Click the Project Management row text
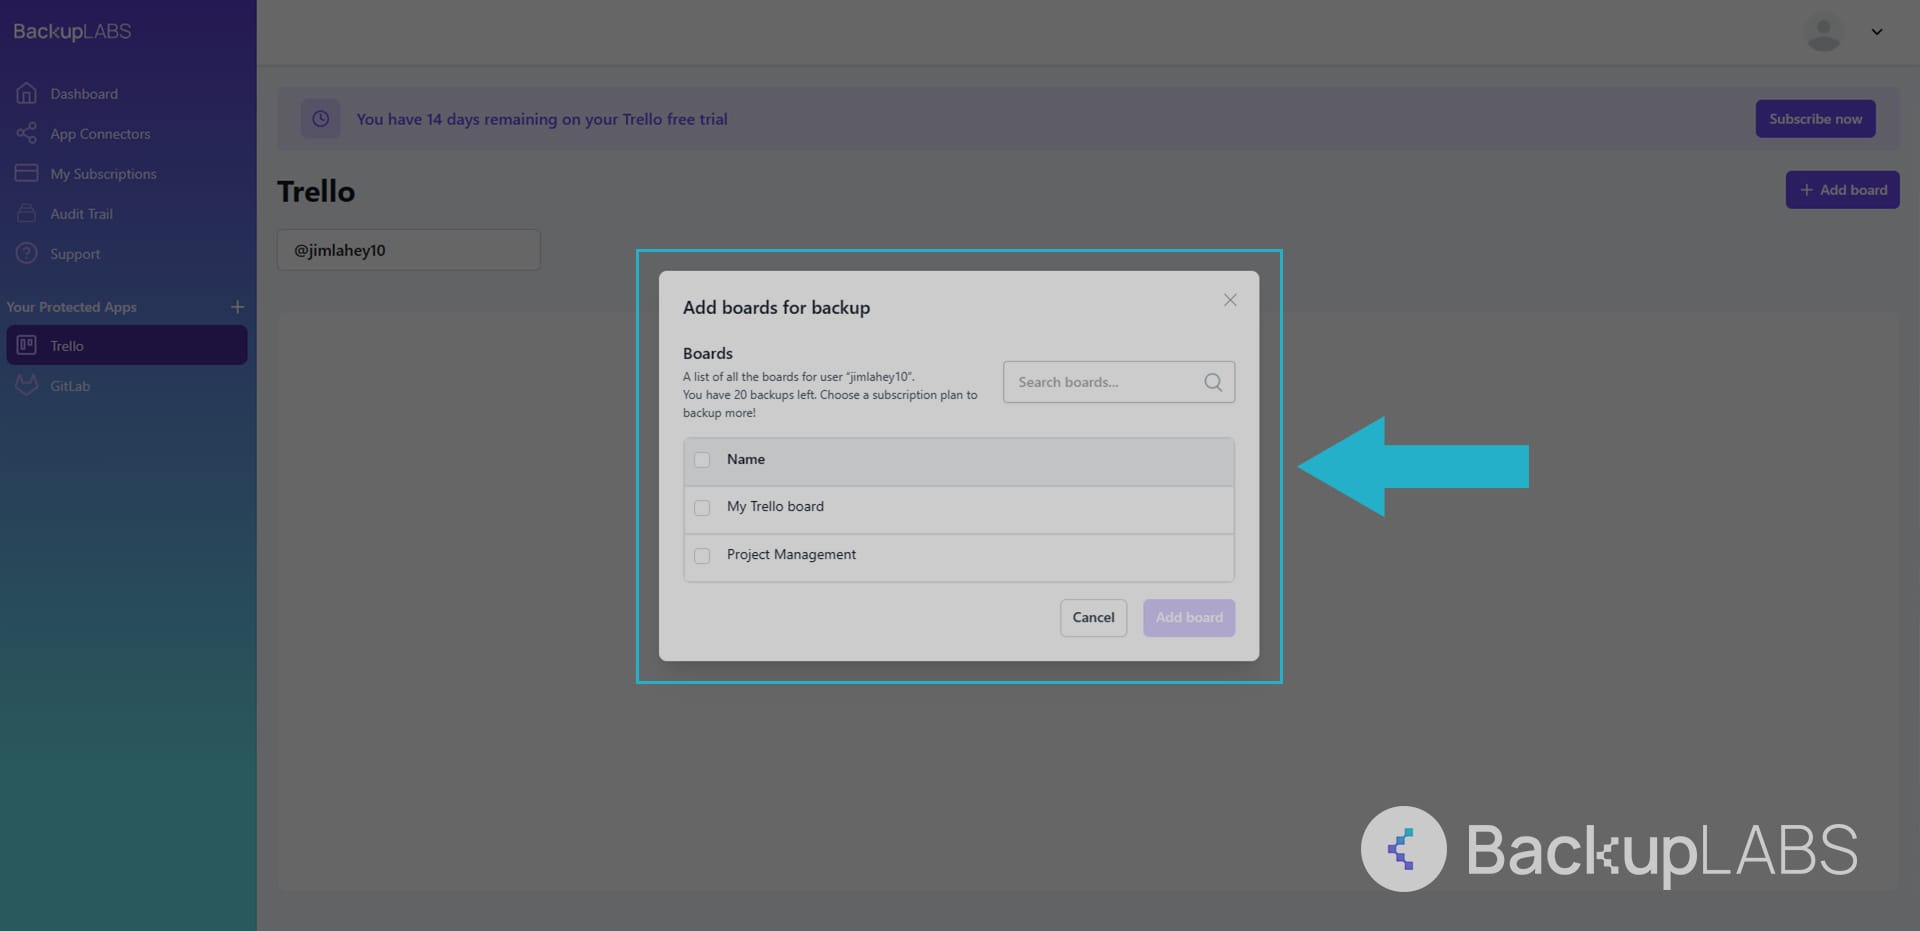This screenshot has width=1920, height=931. tap(791, 554)
